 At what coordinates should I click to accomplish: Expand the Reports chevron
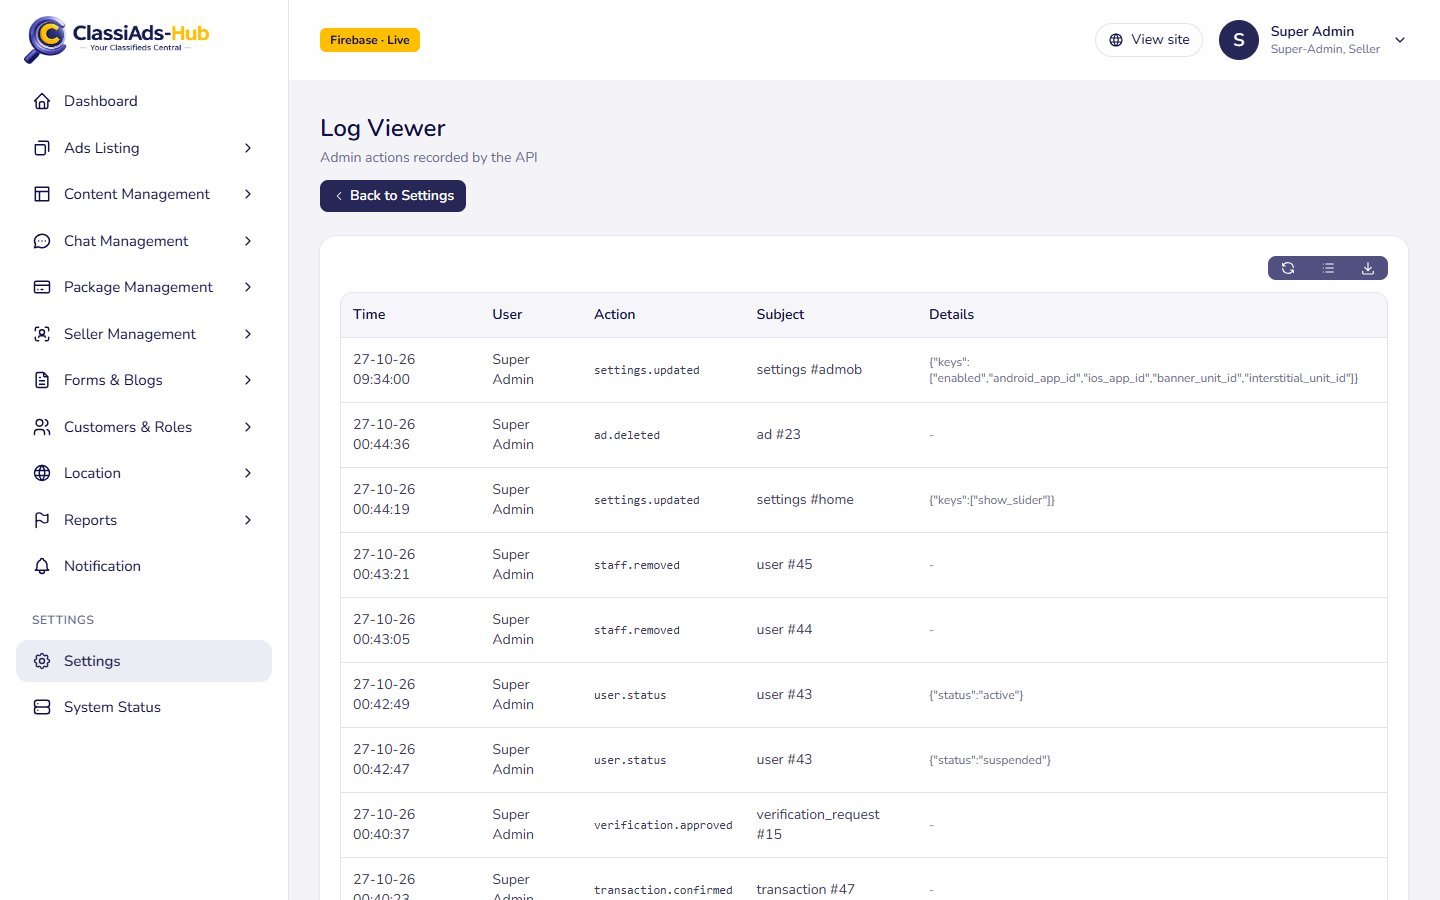[x=248, y=520]
